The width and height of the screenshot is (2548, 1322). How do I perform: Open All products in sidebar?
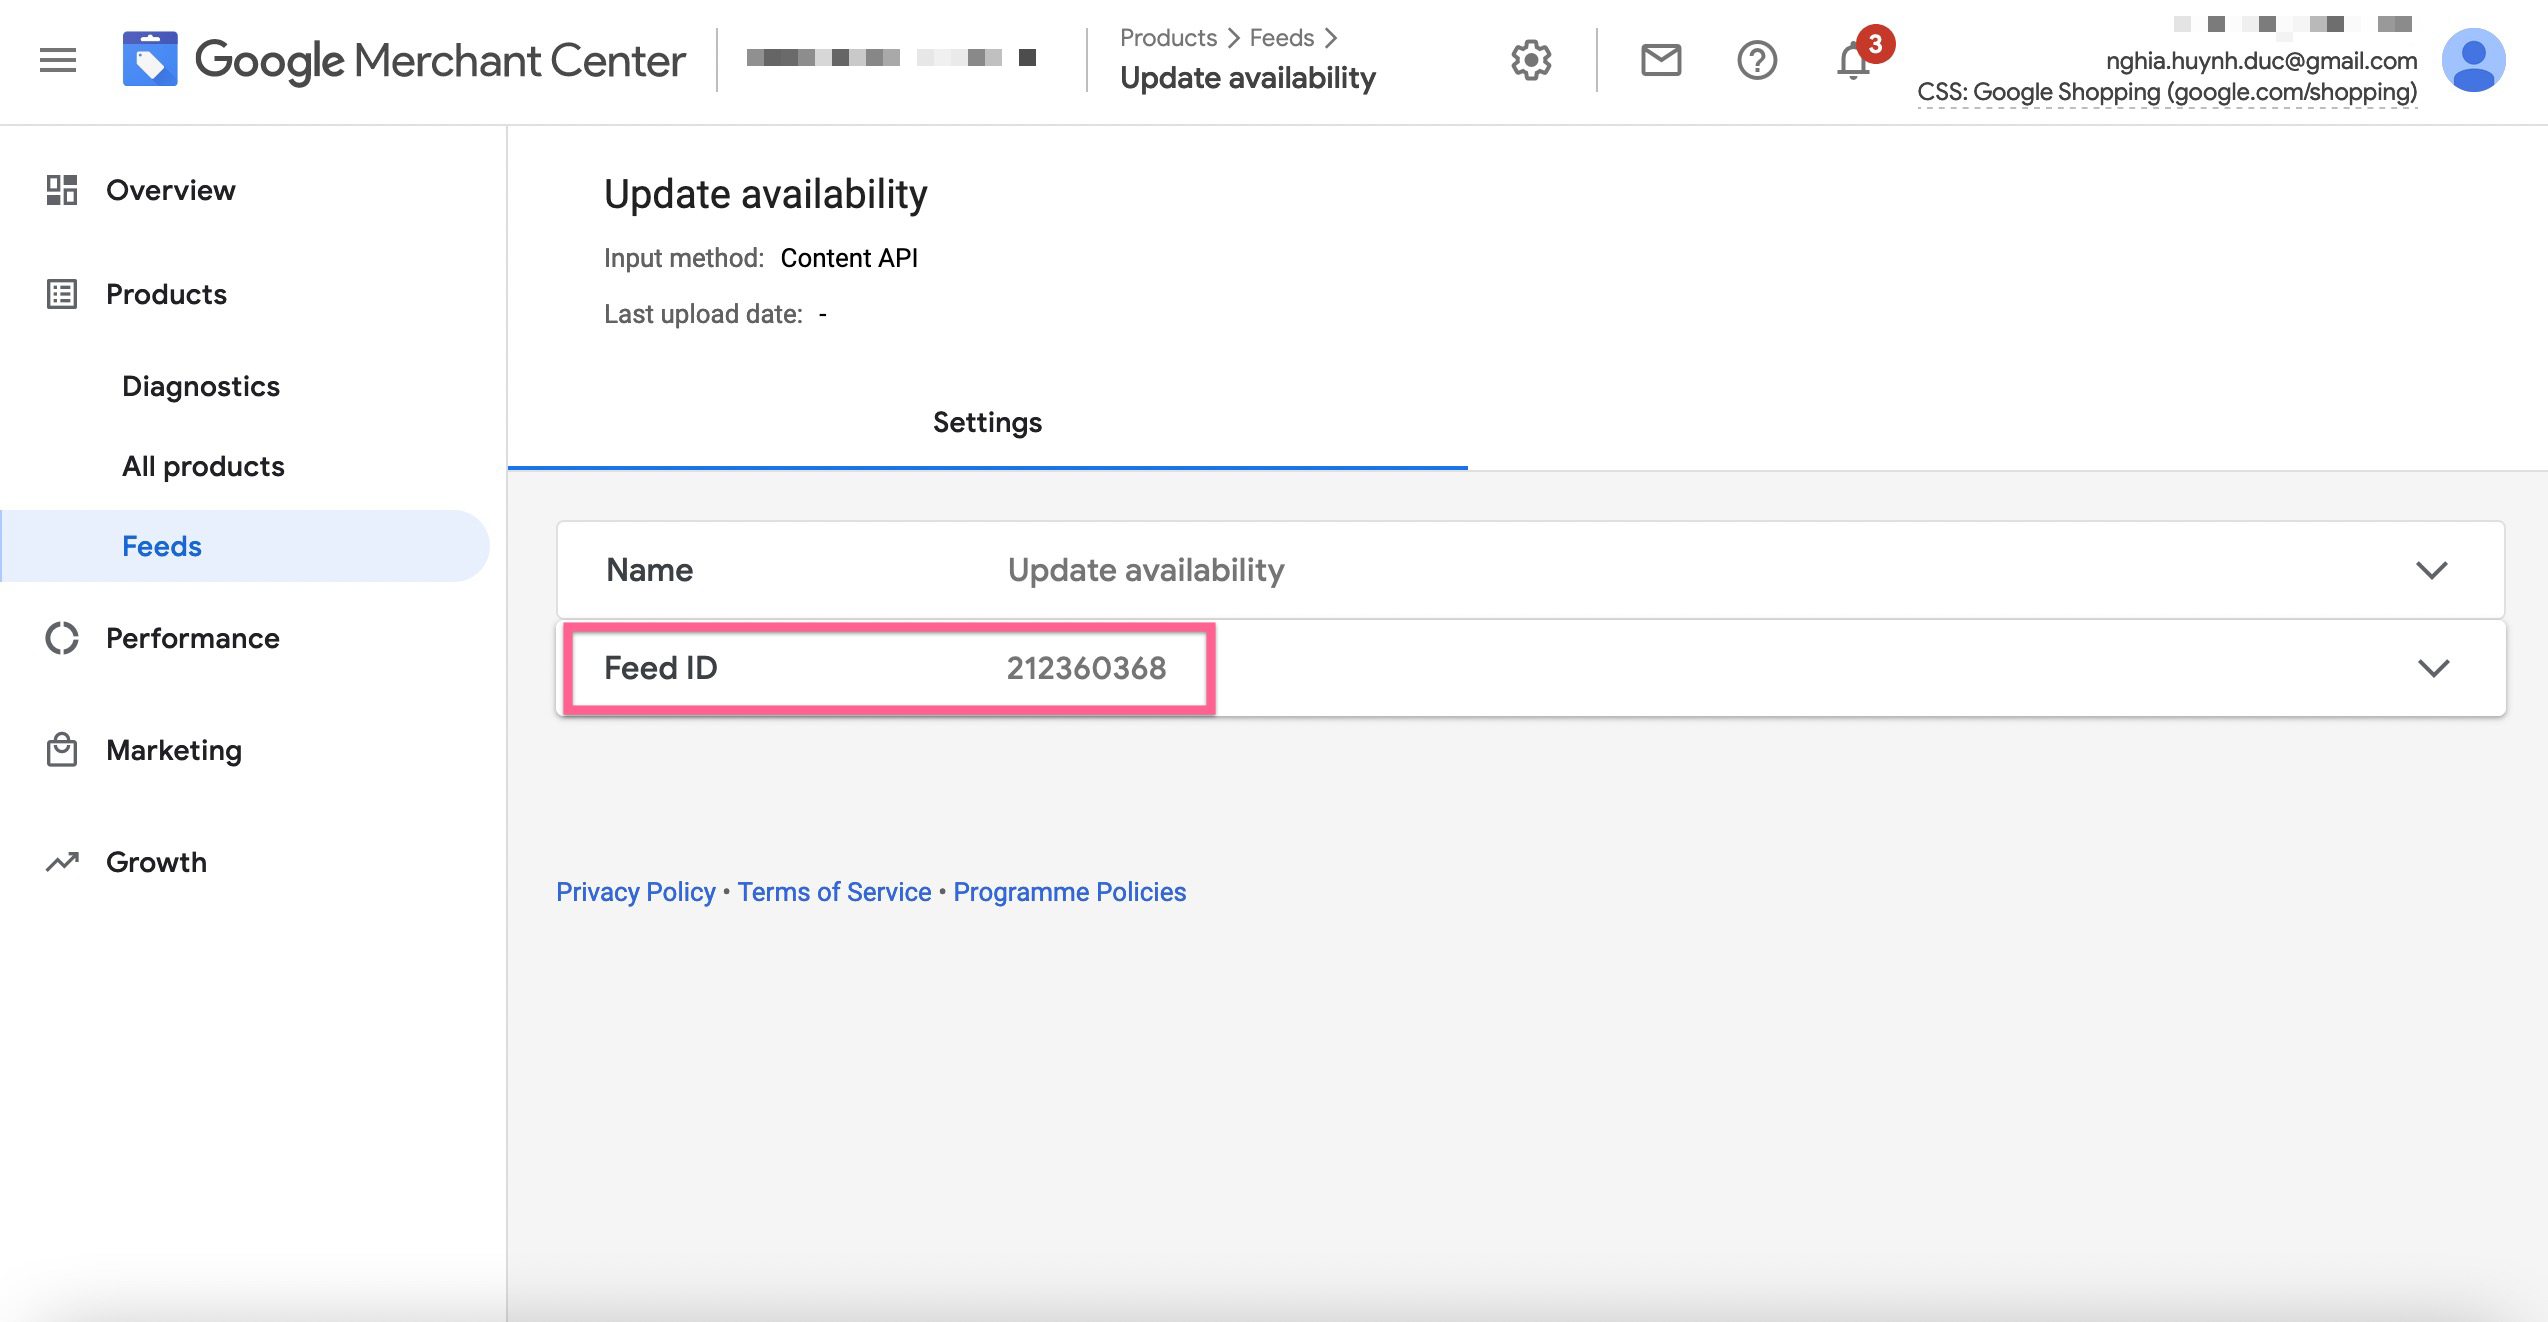203,466
